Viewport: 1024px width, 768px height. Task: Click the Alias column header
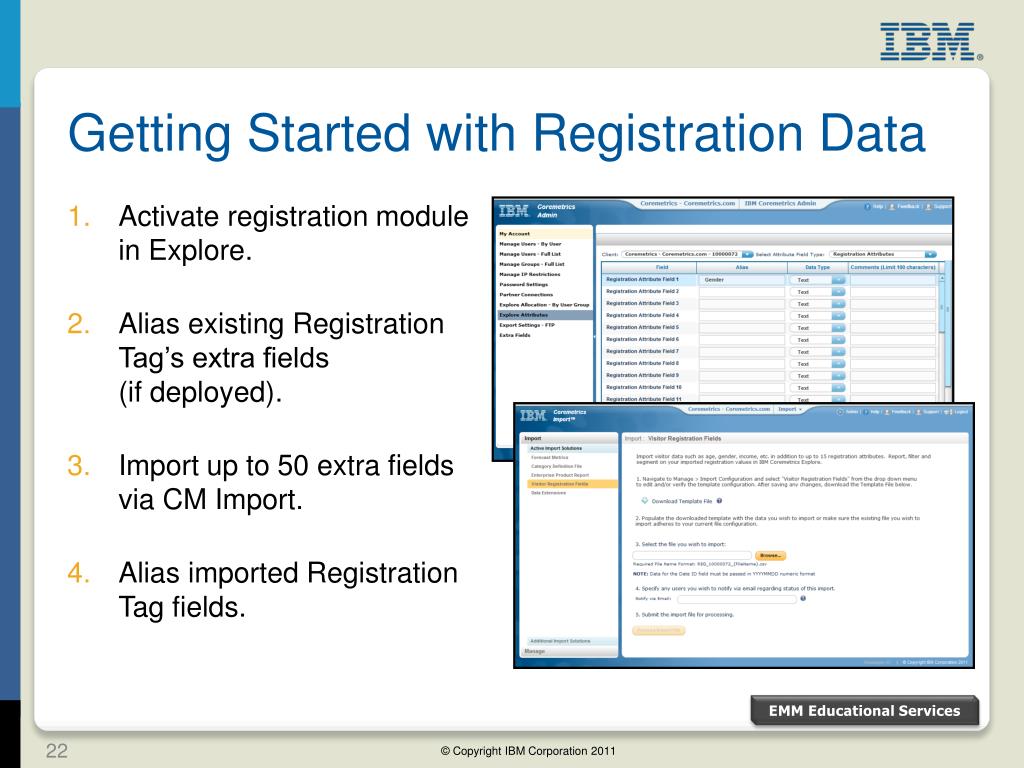742,267
